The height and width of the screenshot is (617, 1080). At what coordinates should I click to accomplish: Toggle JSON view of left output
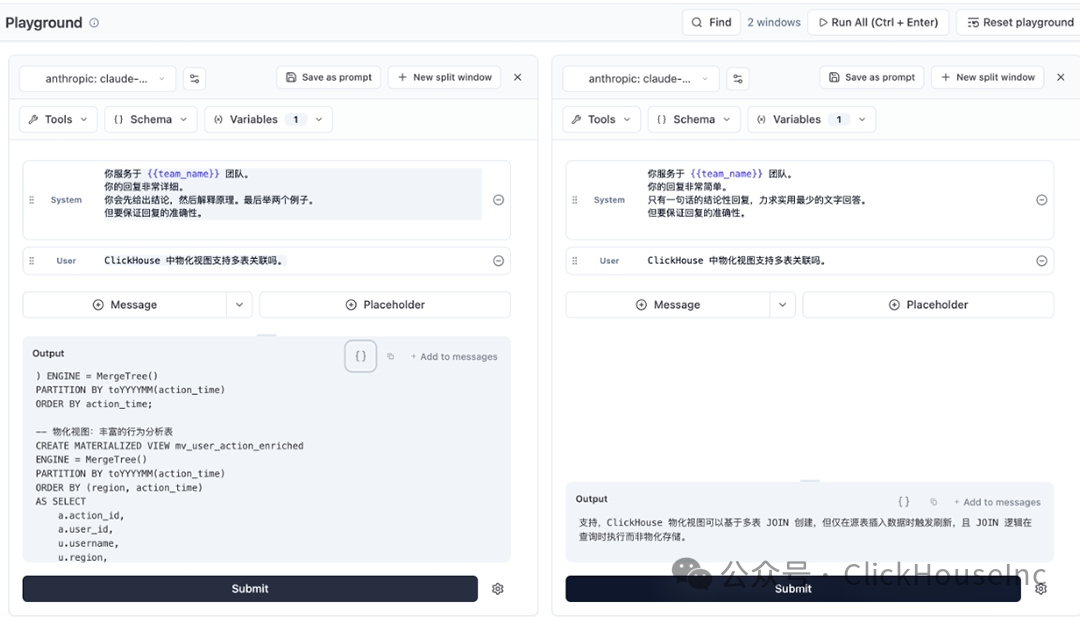pos(360,356)
